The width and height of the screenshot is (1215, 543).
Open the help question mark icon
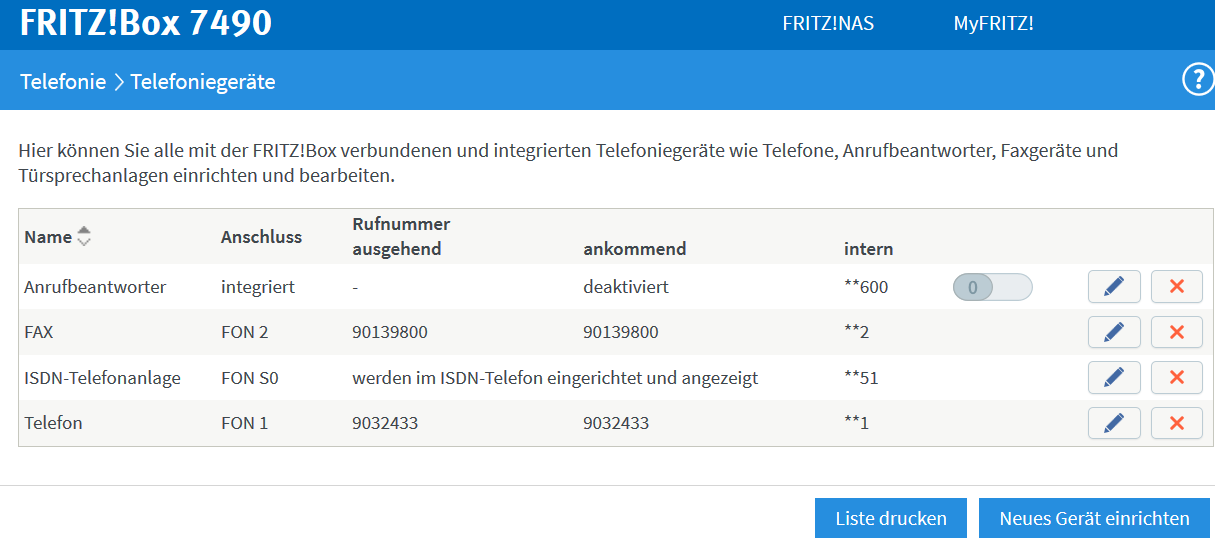point(1197,80)
